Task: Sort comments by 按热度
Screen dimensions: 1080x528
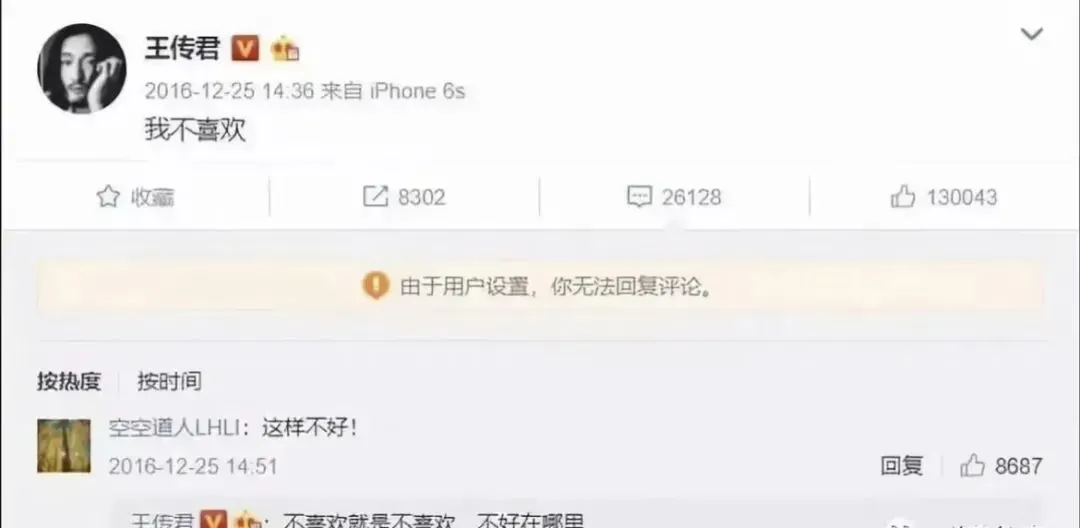Action: click(x=69, y=381)
